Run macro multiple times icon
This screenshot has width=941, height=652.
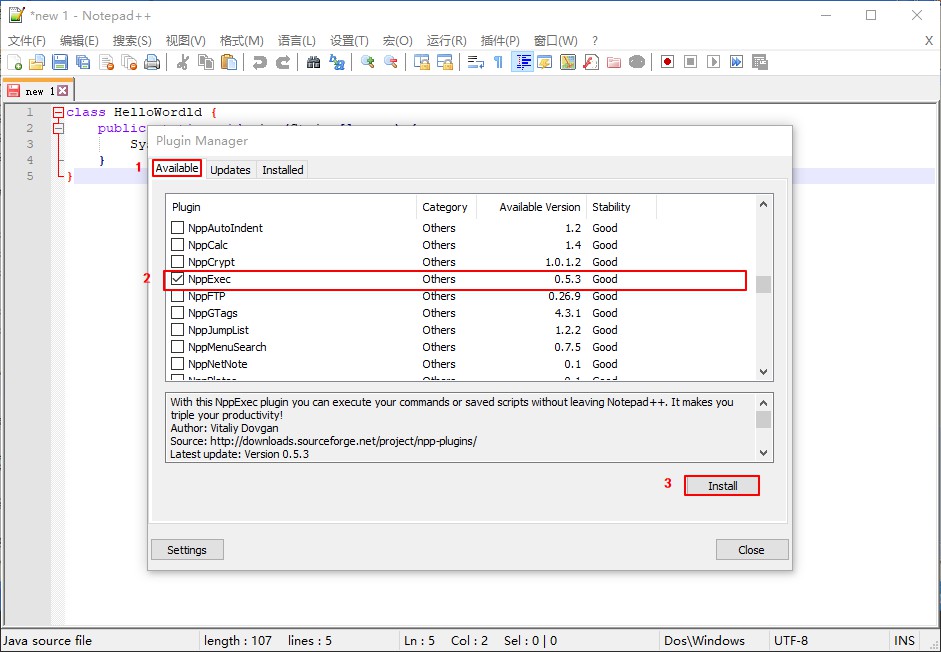click(736, 62)
